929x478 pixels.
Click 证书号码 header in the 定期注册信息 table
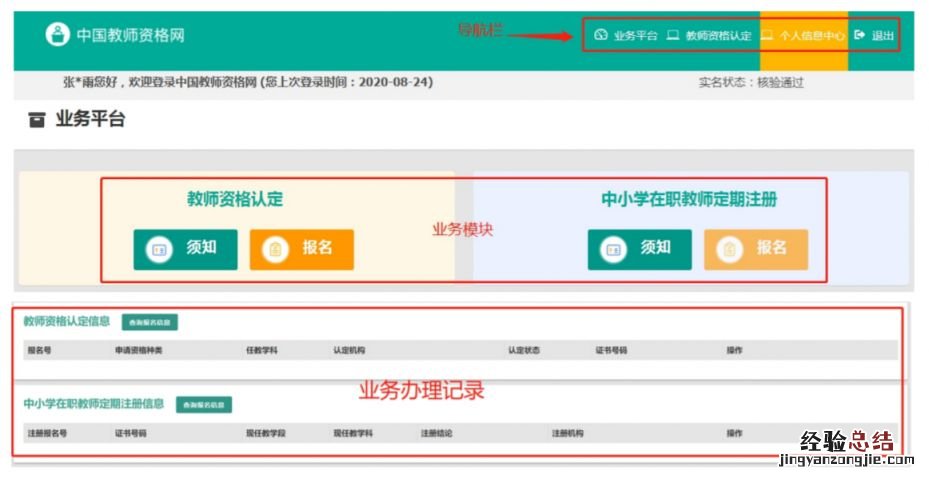click(x=131, y=433)
